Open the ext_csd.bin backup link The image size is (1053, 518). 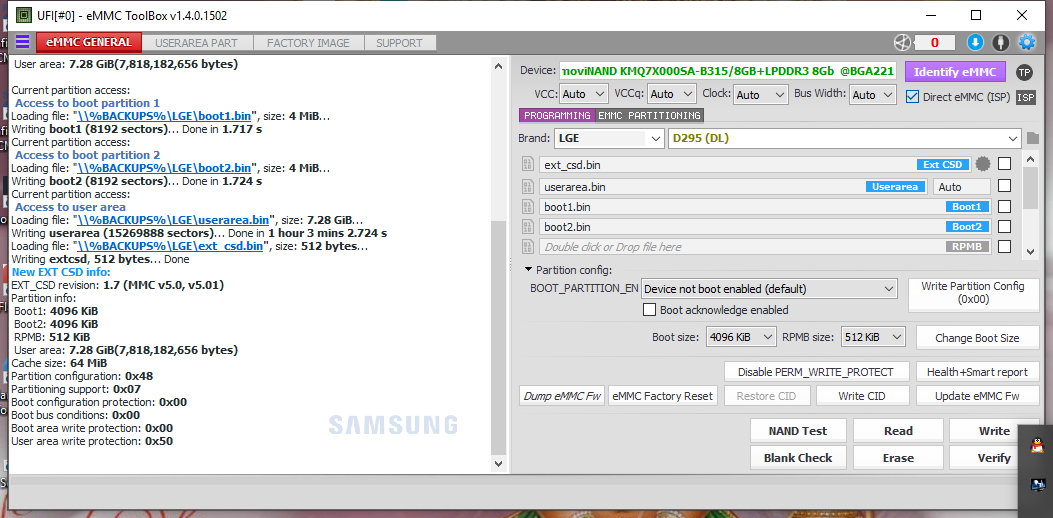[x=170, y=247]
